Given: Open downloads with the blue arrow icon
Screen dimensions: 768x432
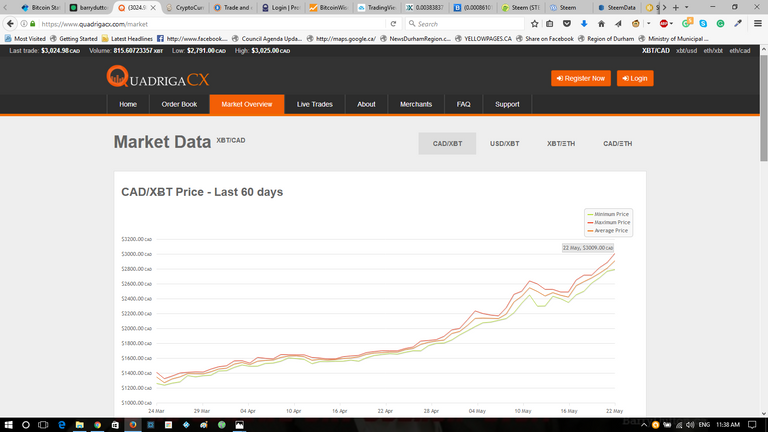Looking at the screenshot, I should click(x=584, y=24).
